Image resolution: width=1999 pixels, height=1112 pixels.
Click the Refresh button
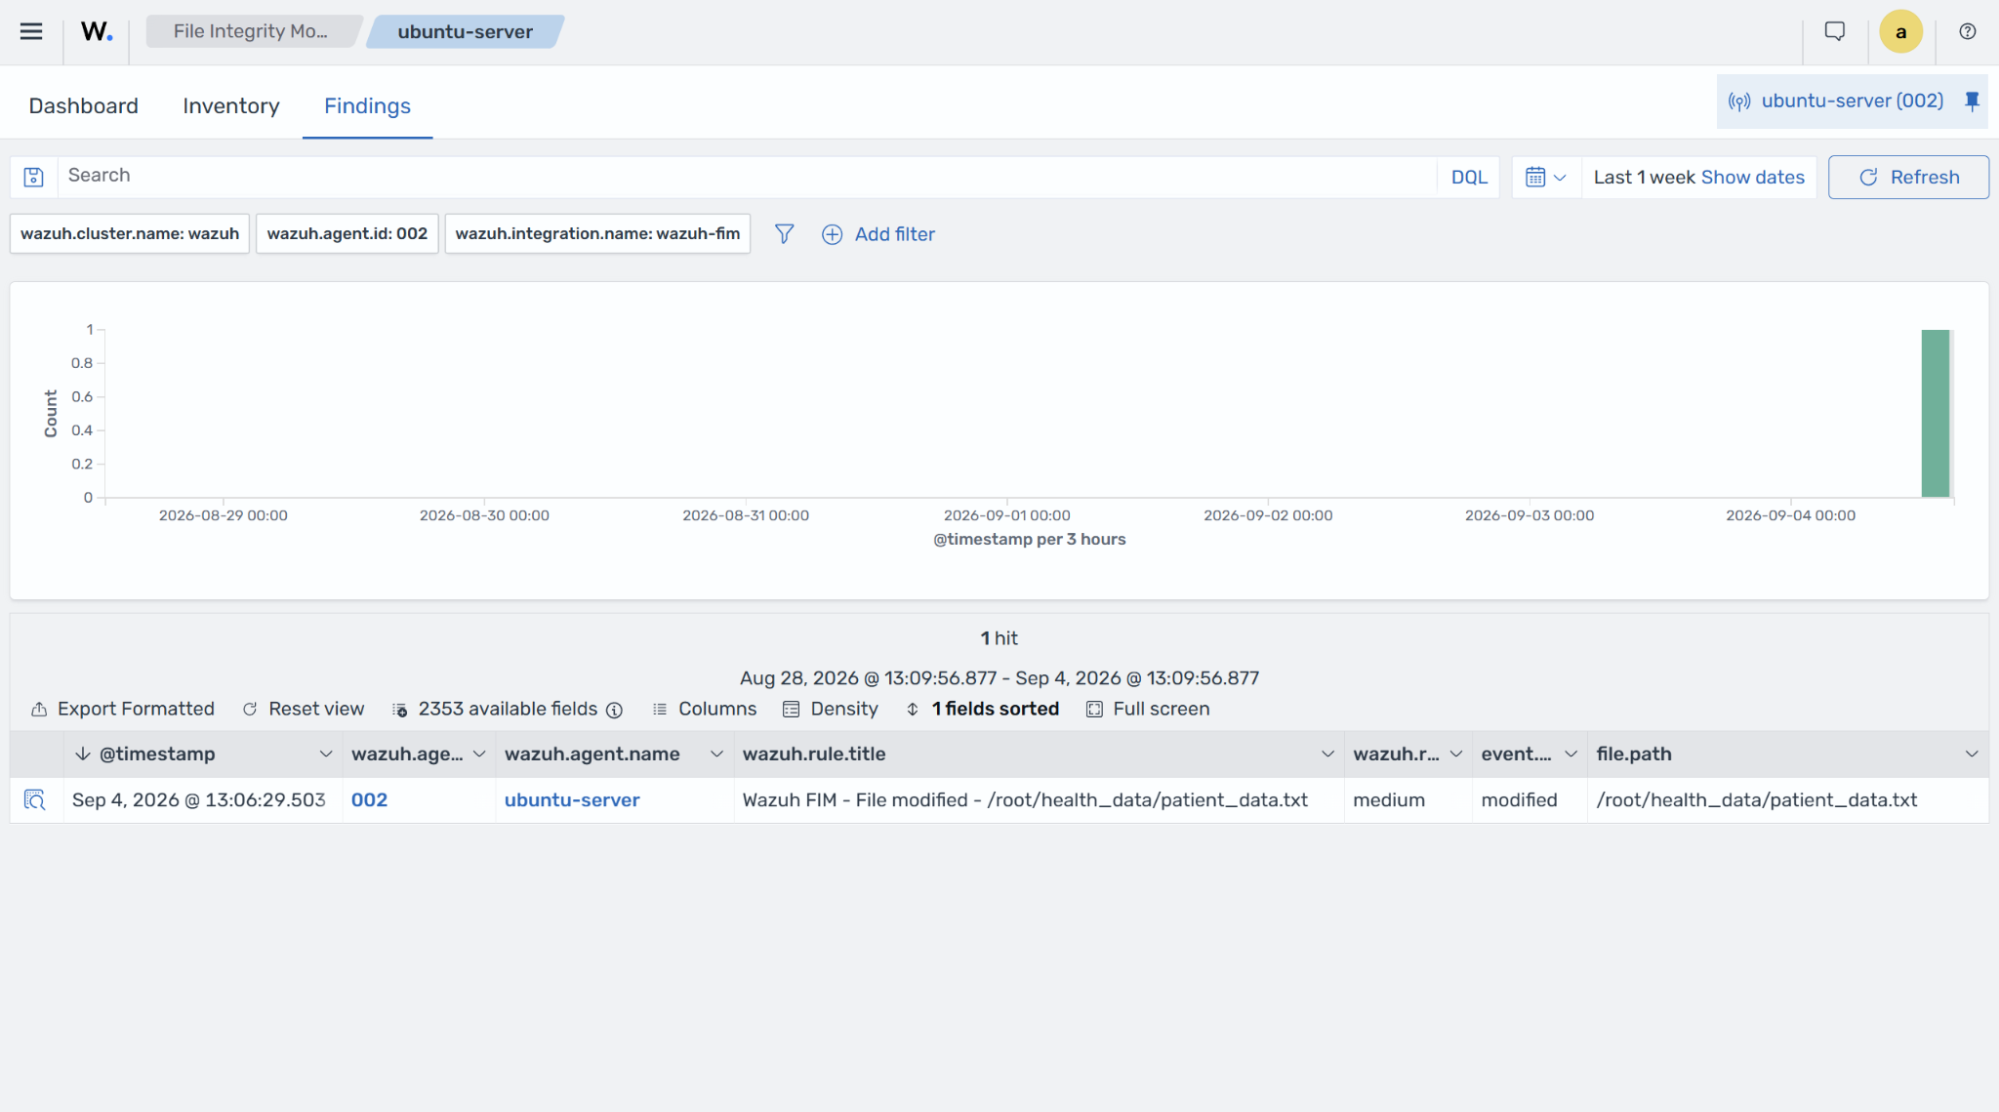click(x=1908, y=177)
